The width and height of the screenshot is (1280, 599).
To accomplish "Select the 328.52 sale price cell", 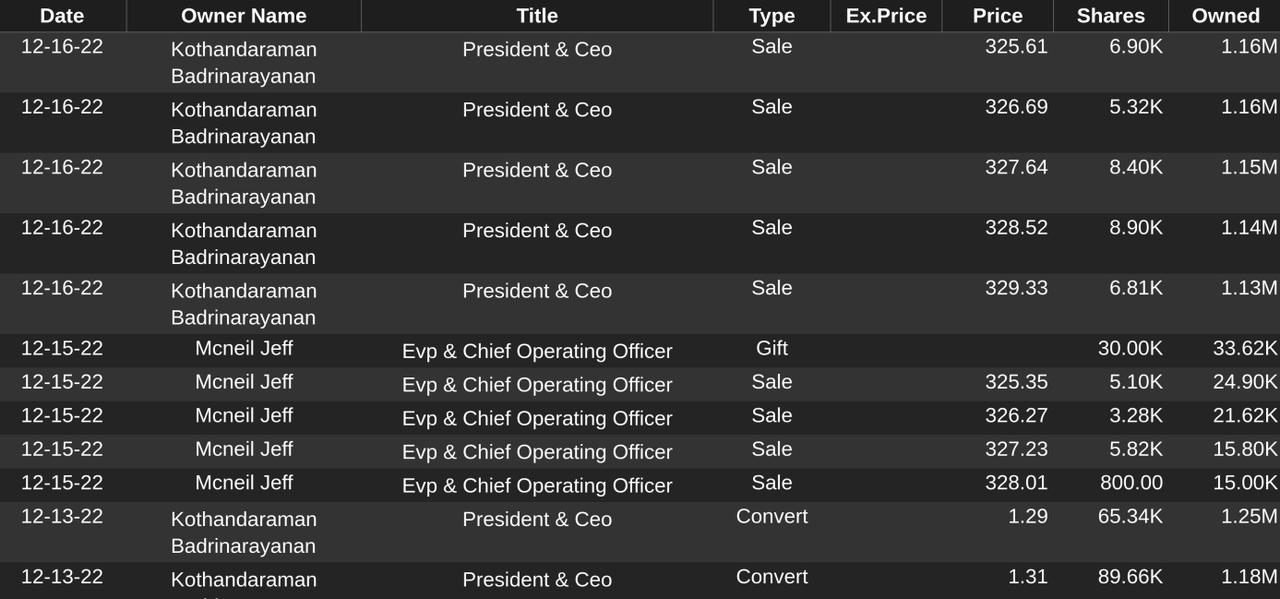I will 1016,228.
